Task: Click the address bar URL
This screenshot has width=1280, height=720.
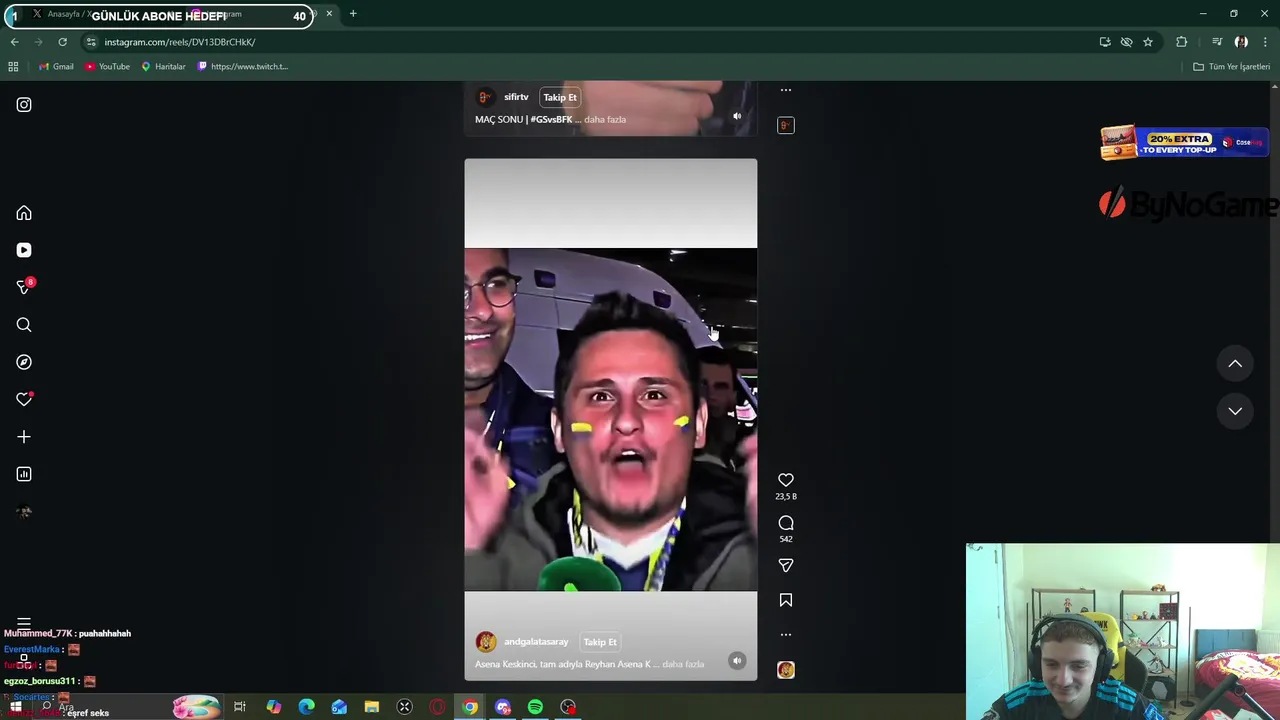Action: pyautogui.click(x=180, y=42)
